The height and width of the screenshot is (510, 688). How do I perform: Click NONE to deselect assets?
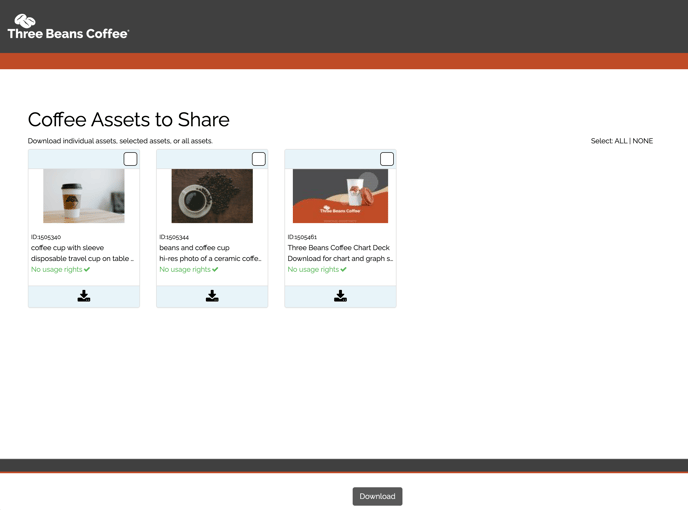click(643, 141)
